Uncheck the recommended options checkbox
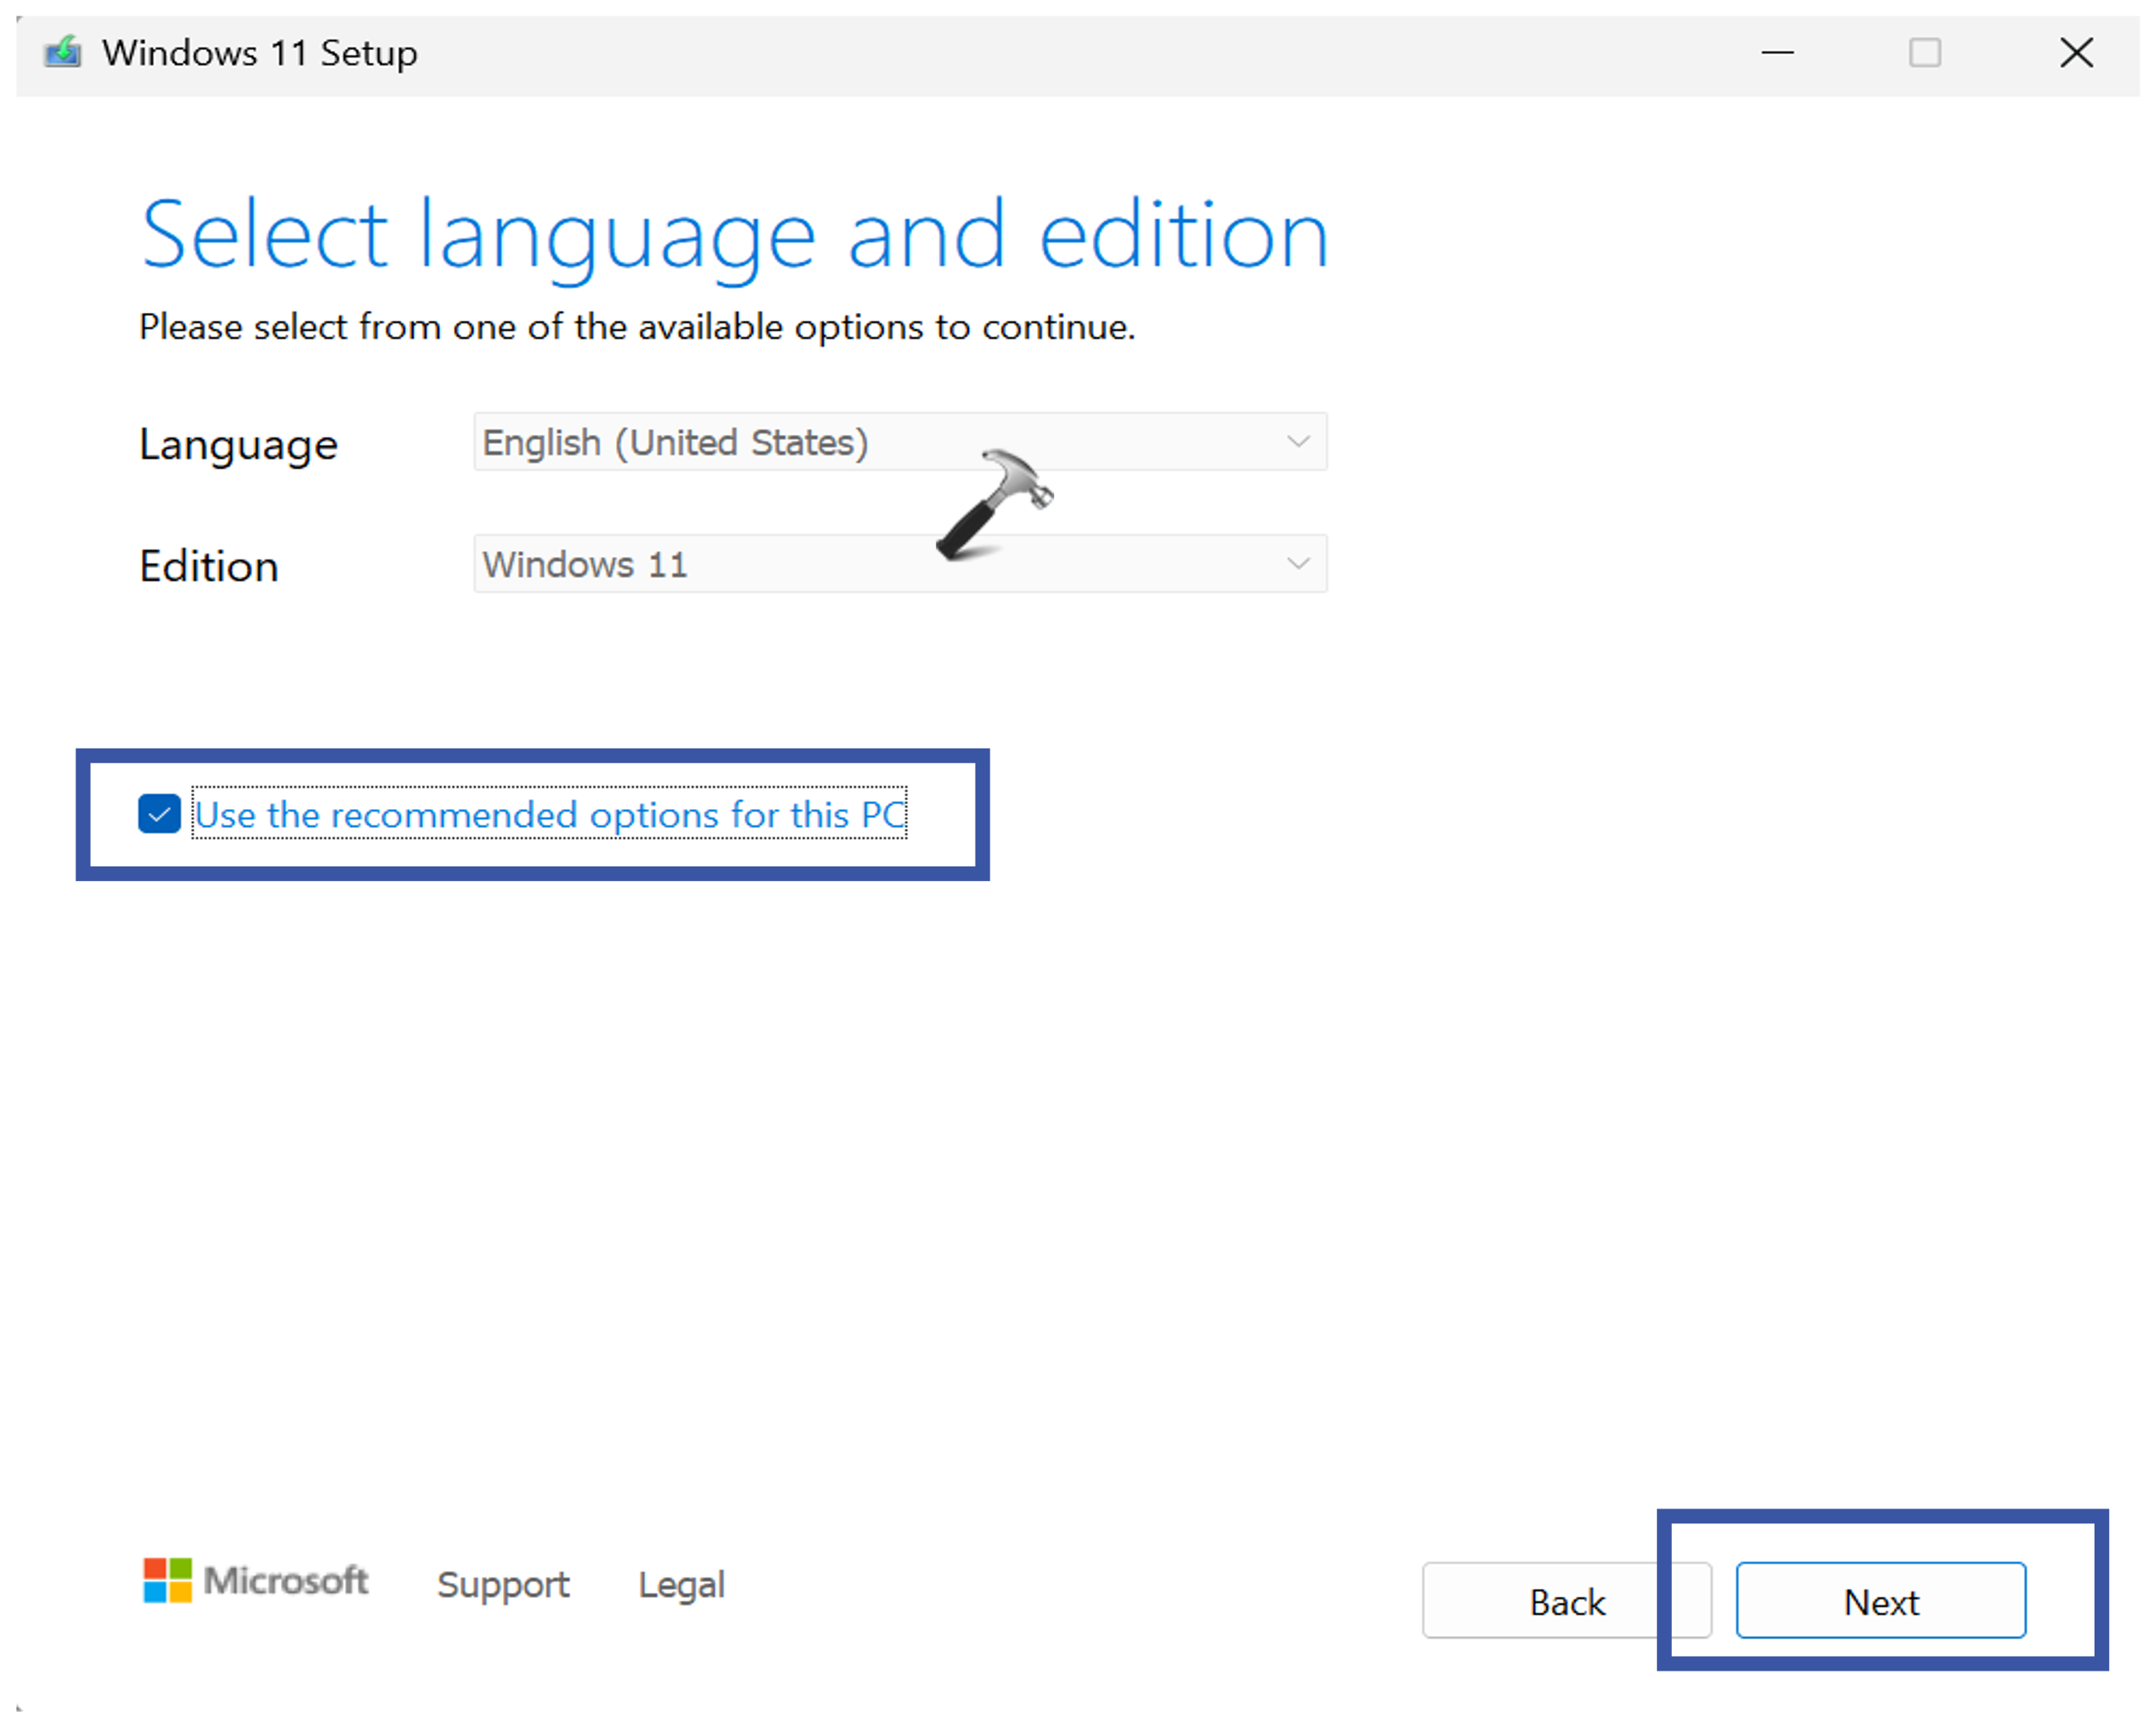This screenshot has width=2156, height=1728. pos(159,814)
